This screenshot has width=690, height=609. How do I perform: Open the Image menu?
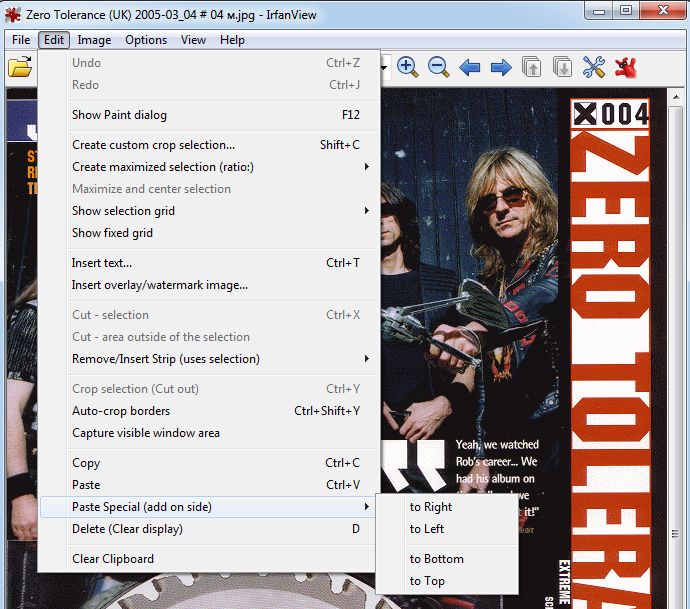click(94, 40)
